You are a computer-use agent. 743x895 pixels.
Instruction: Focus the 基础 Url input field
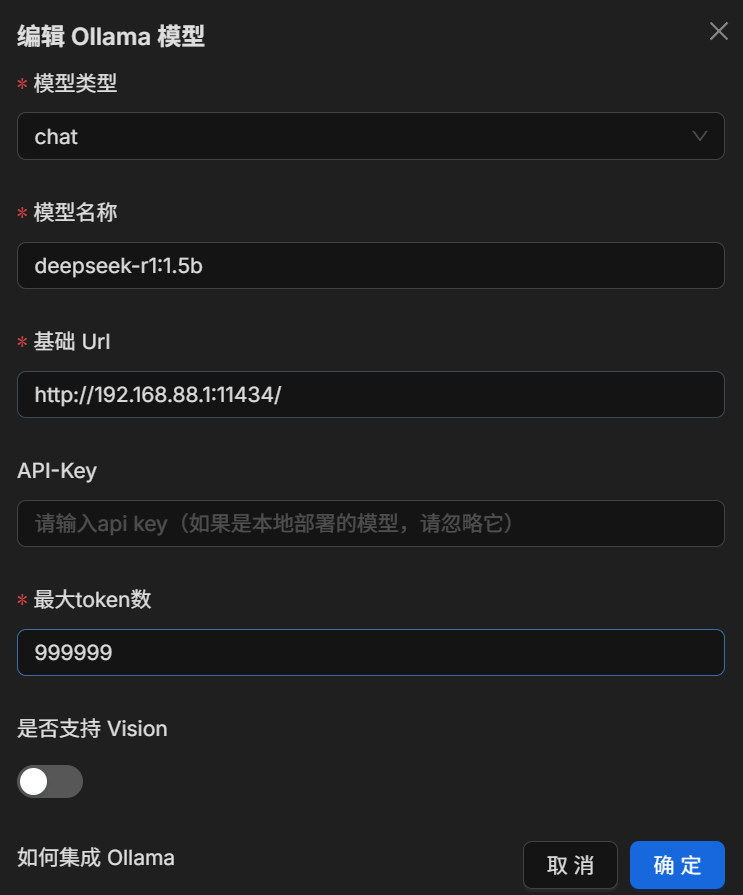click(x=370, y=394)
